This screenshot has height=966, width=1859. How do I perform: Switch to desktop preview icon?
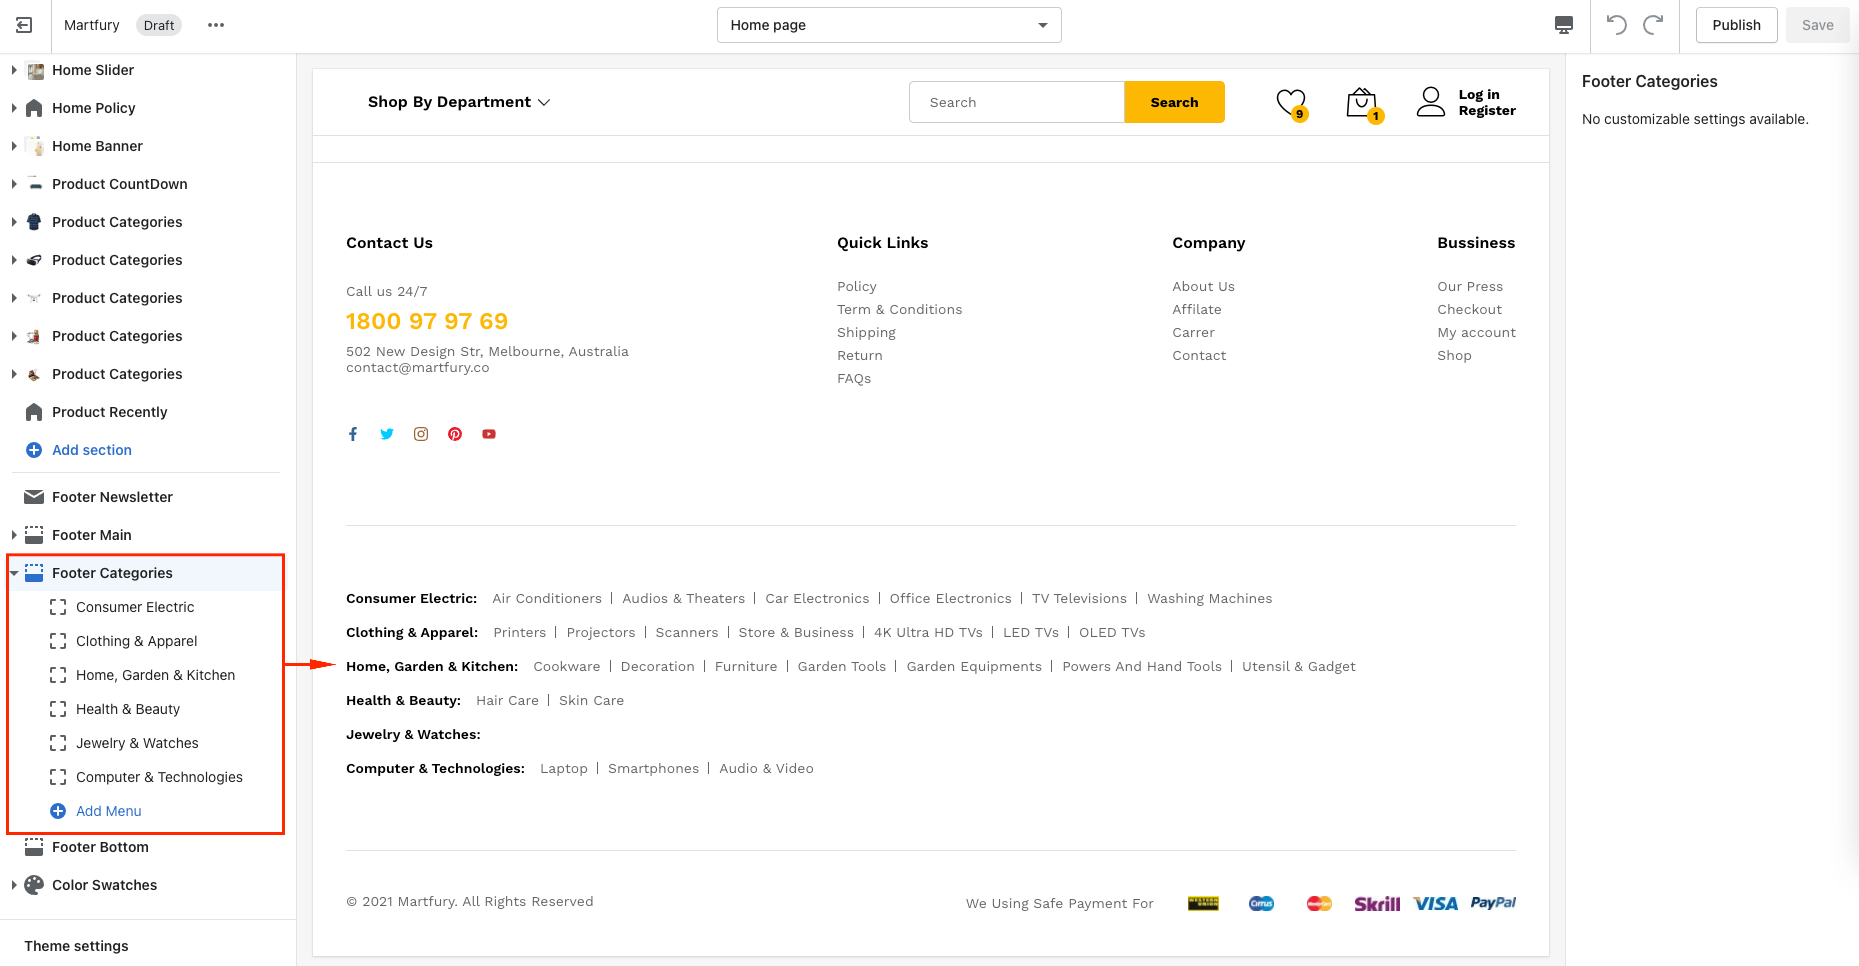1564,25
